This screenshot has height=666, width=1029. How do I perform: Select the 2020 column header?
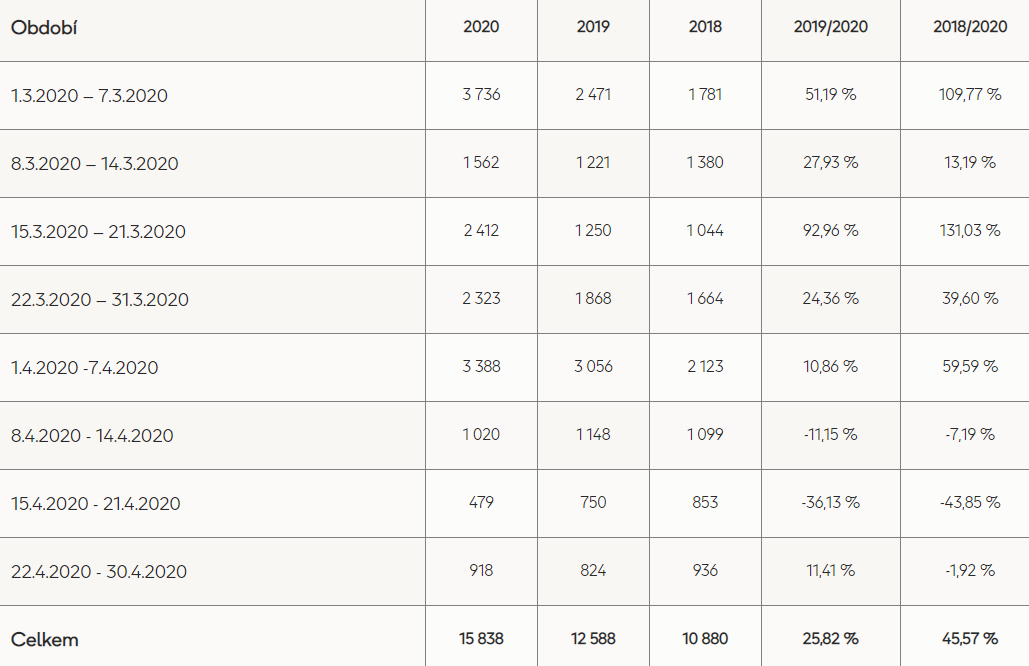click(481, 27)
